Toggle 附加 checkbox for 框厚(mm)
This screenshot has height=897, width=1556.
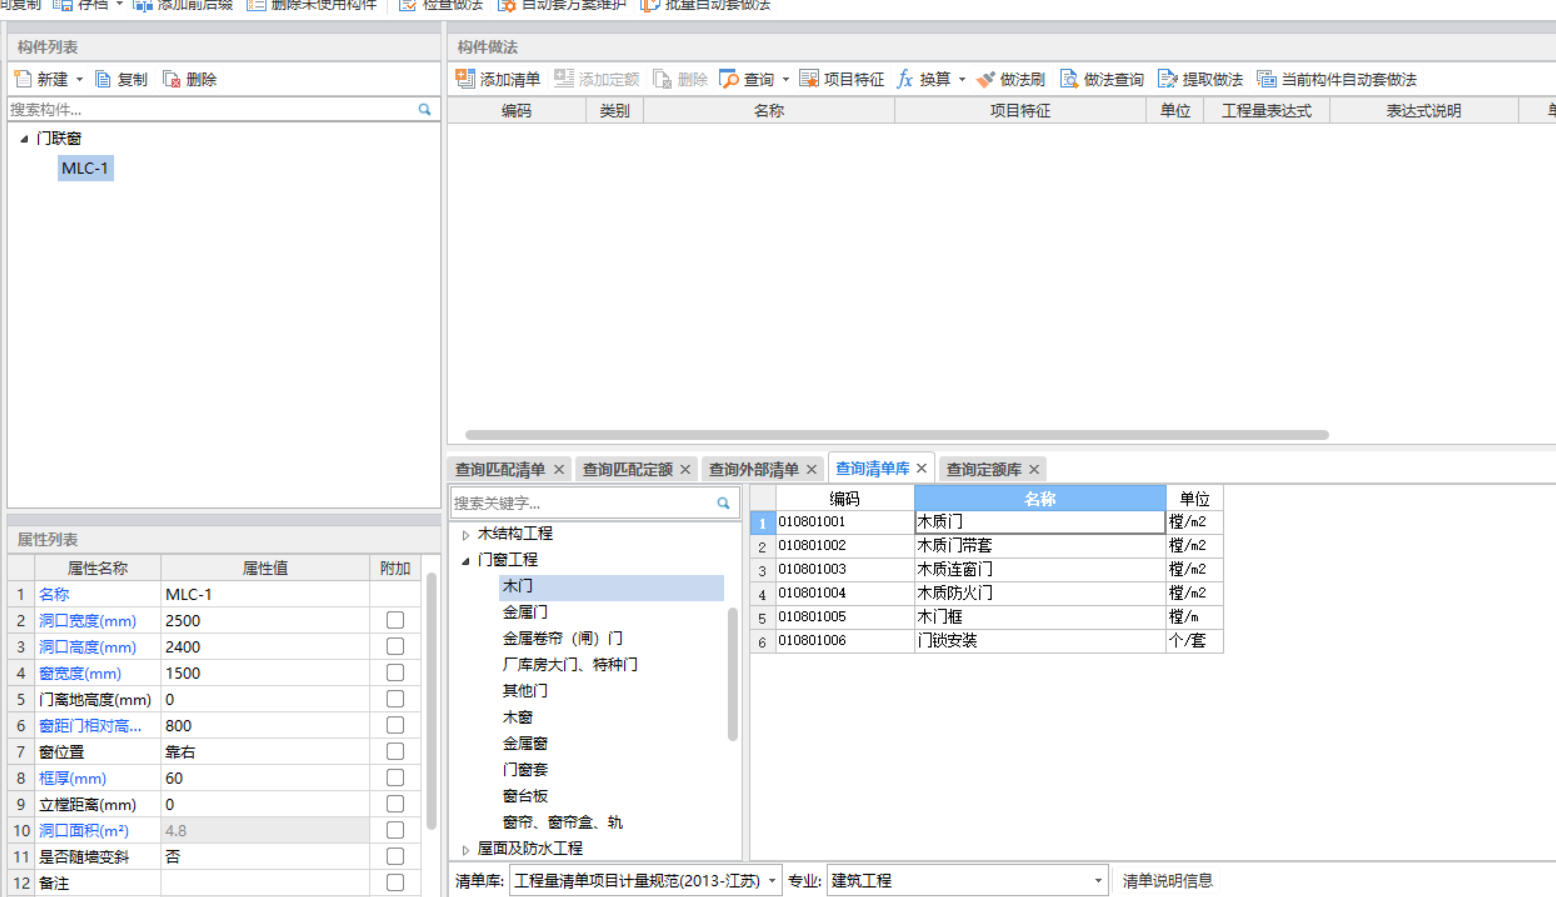coord(395,778)
